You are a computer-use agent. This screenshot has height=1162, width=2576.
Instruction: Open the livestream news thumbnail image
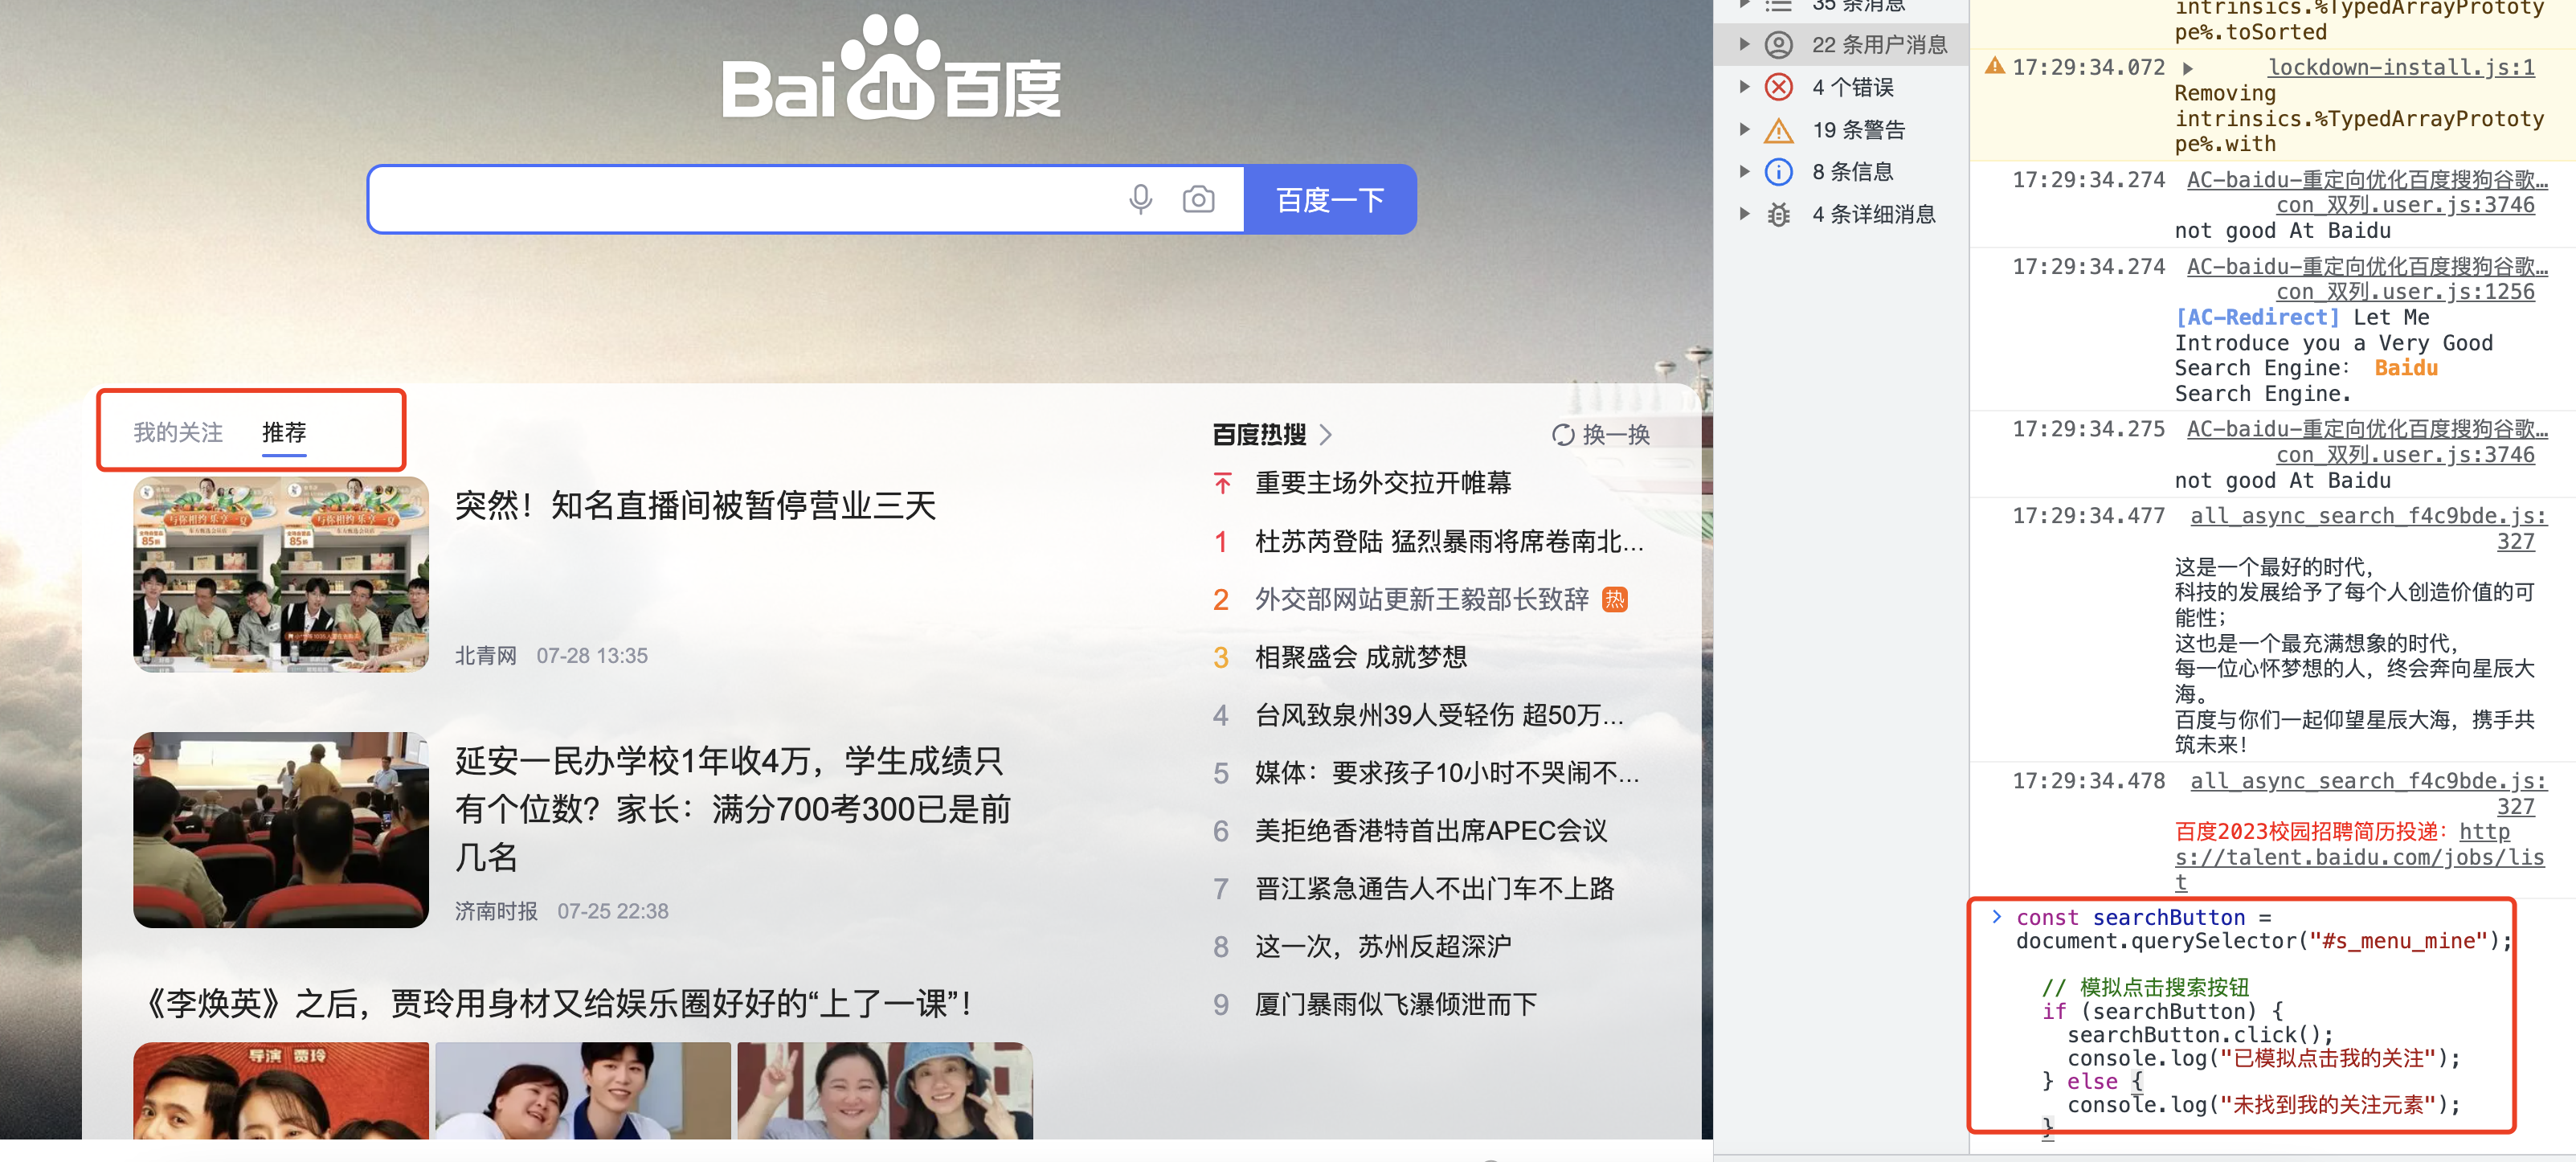click(x=281, y=574)
